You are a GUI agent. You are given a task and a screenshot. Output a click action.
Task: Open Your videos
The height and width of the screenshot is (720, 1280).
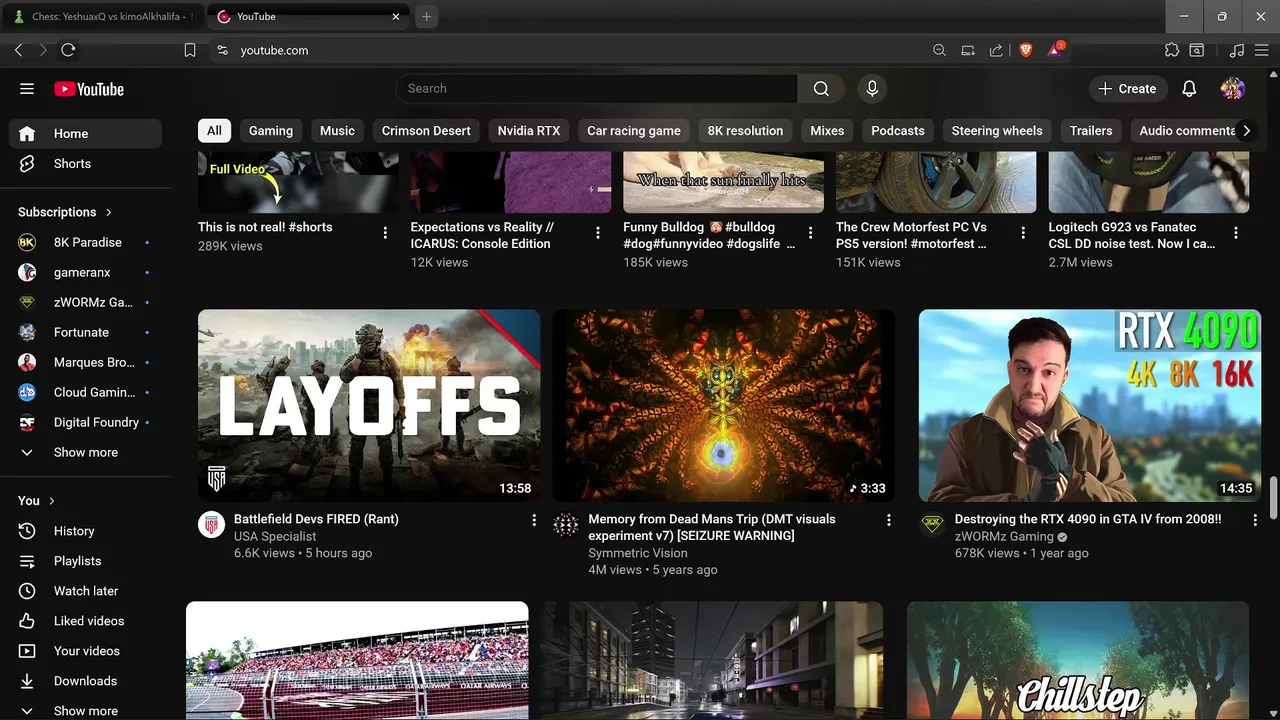85,651
